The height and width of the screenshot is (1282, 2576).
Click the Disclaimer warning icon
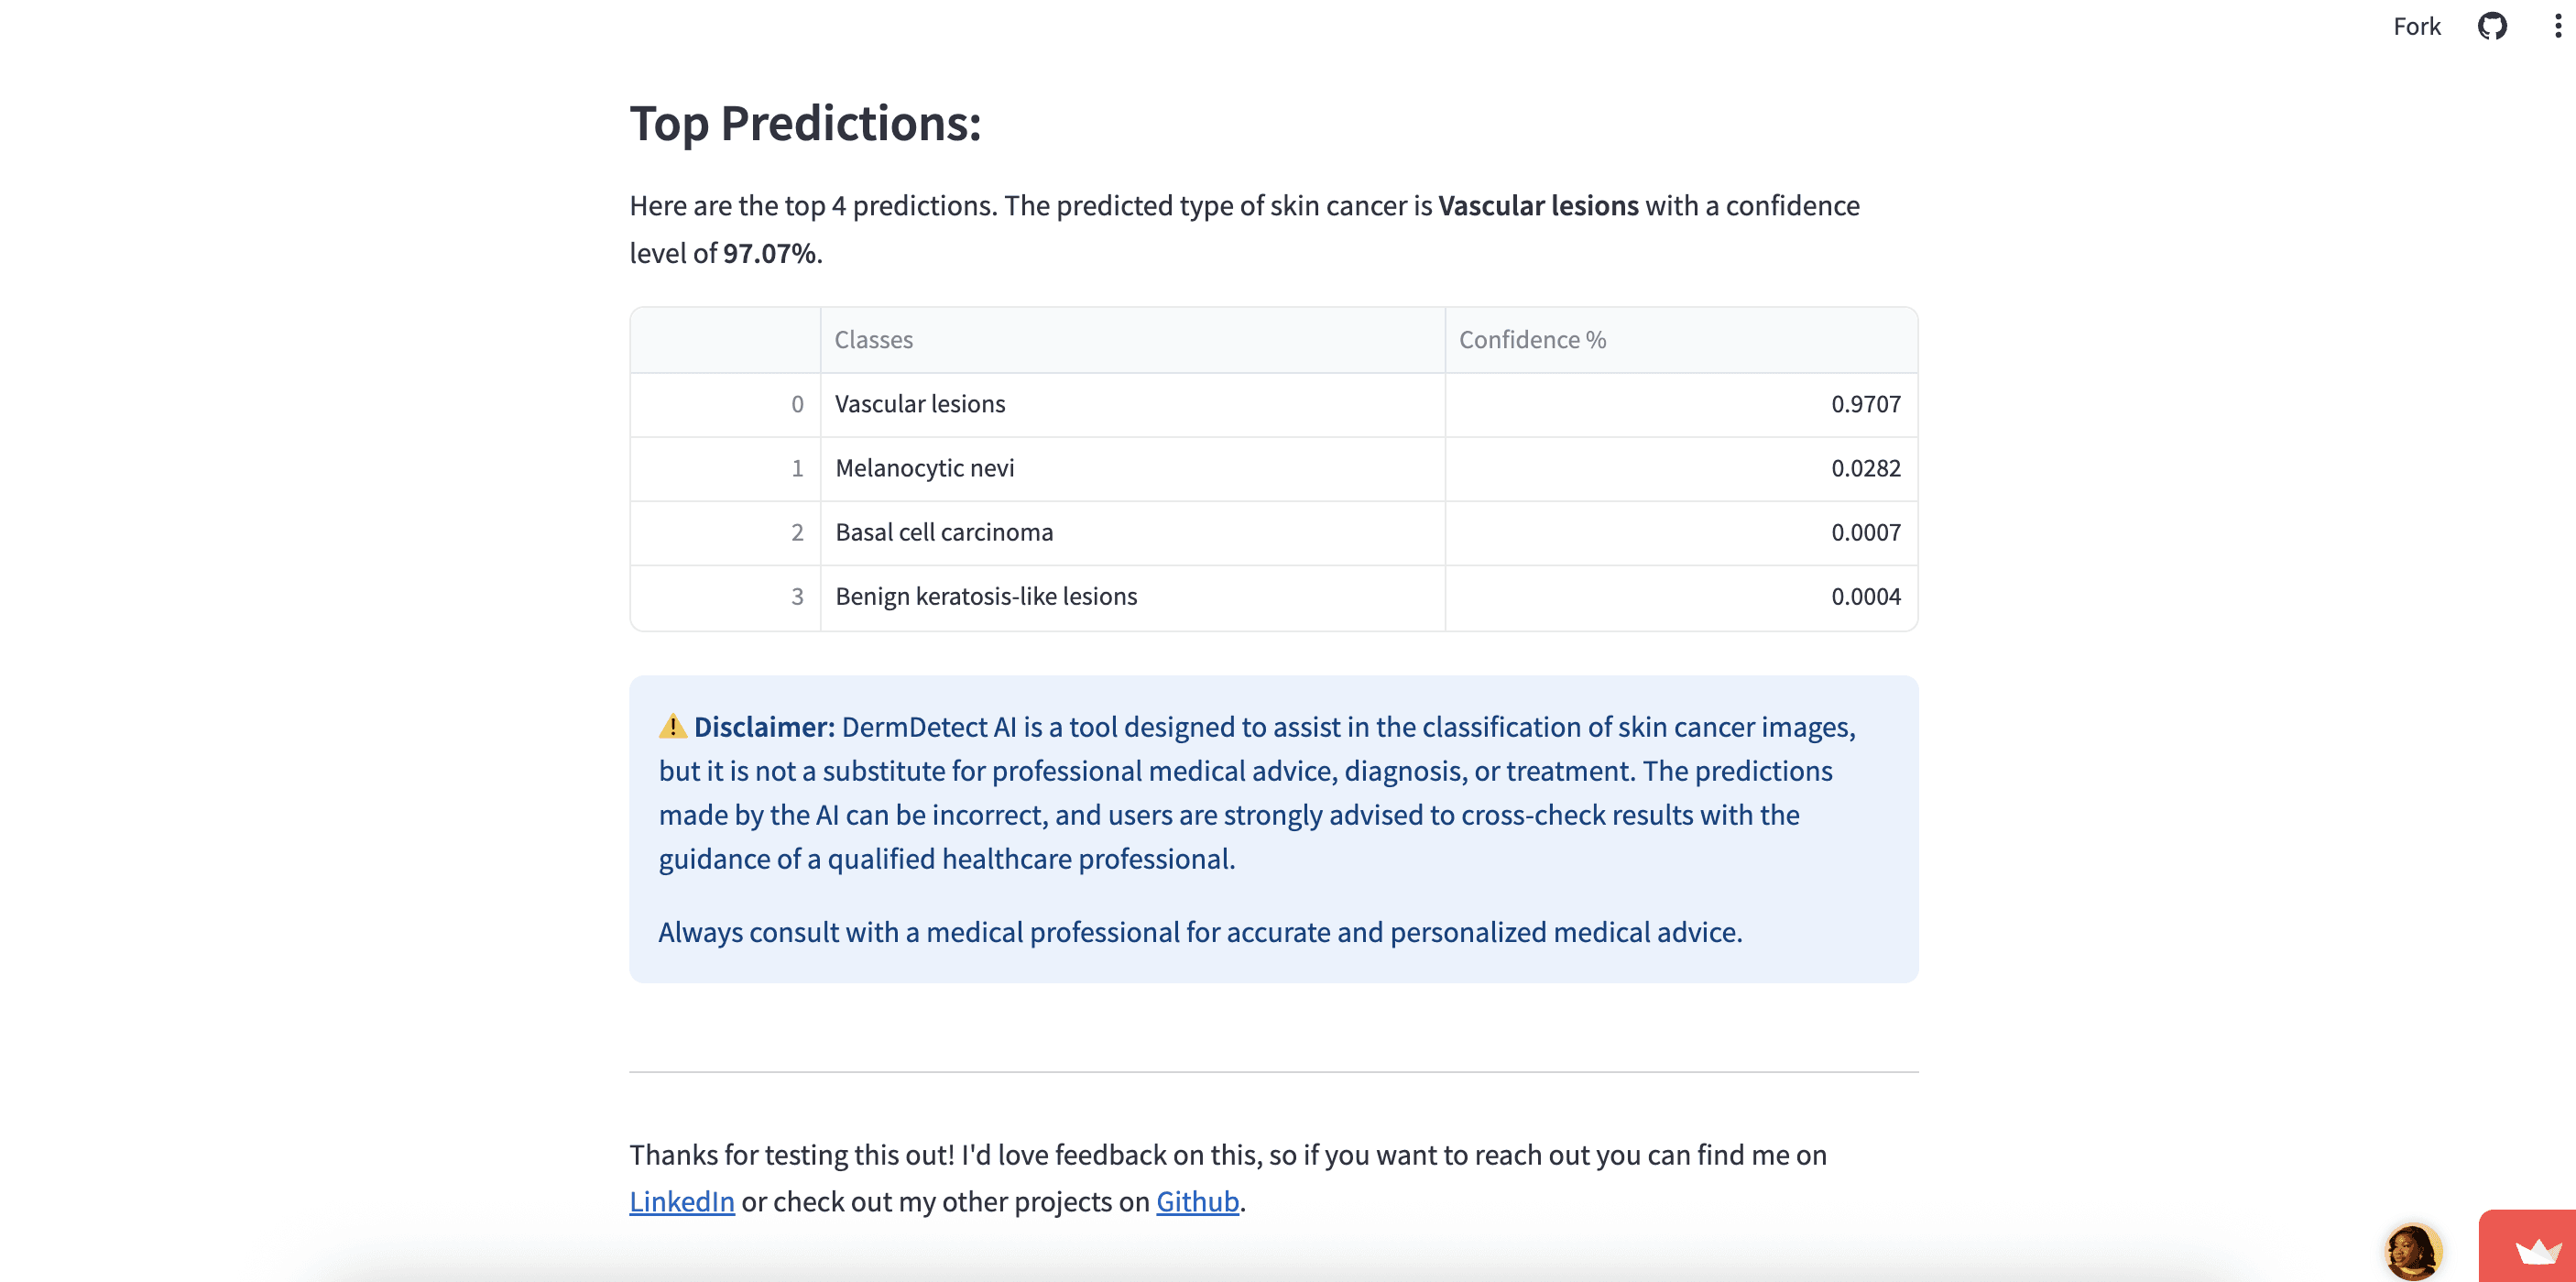pos(673,726)
